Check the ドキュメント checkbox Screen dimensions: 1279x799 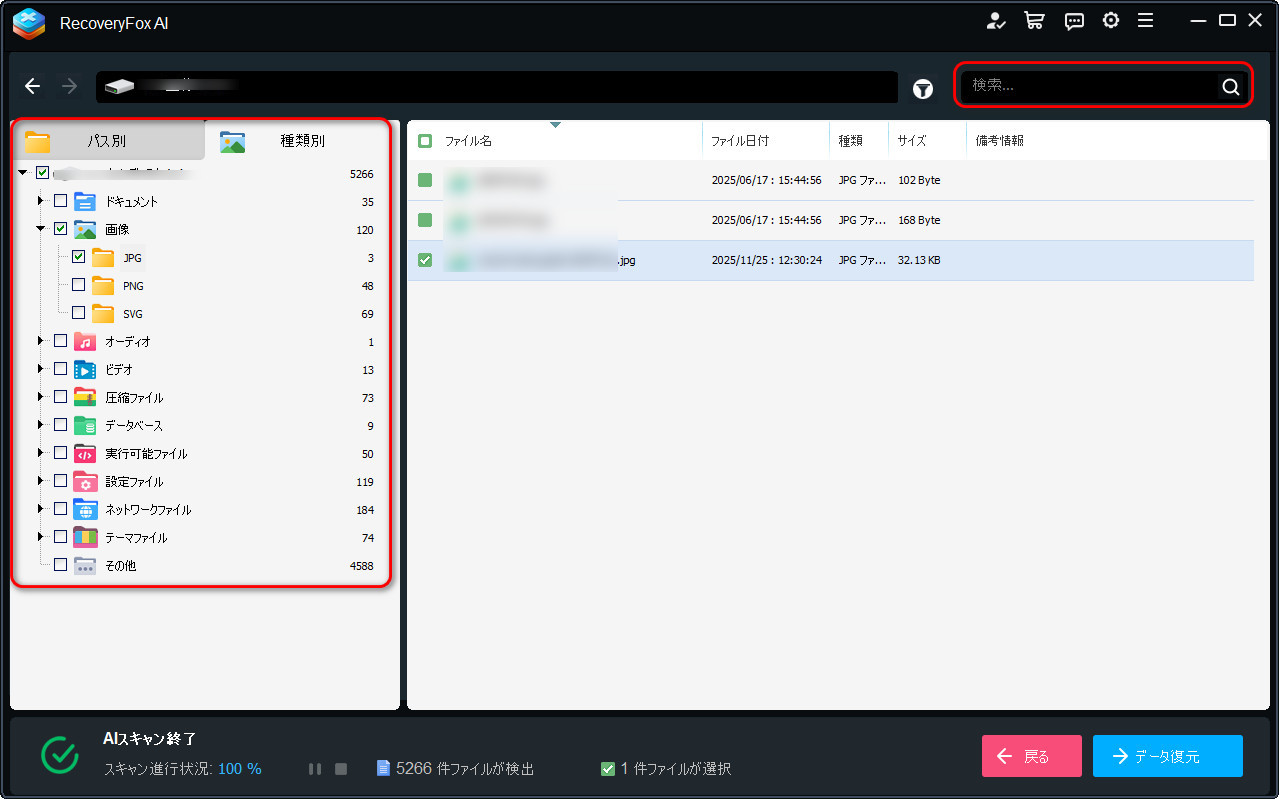[60, 201]
